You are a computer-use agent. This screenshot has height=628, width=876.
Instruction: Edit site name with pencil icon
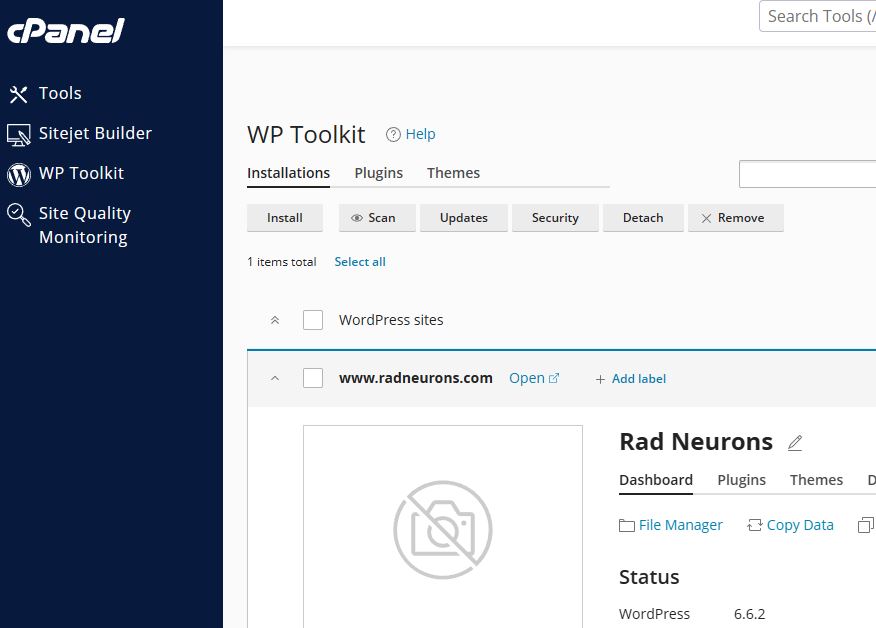click(795, 443)
